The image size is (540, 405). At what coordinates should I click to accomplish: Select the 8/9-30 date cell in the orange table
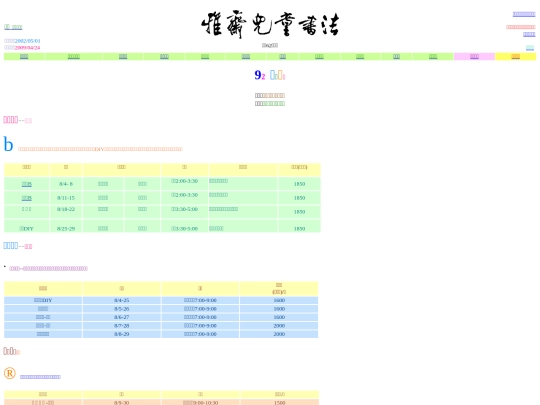click(x=122, y=402)
